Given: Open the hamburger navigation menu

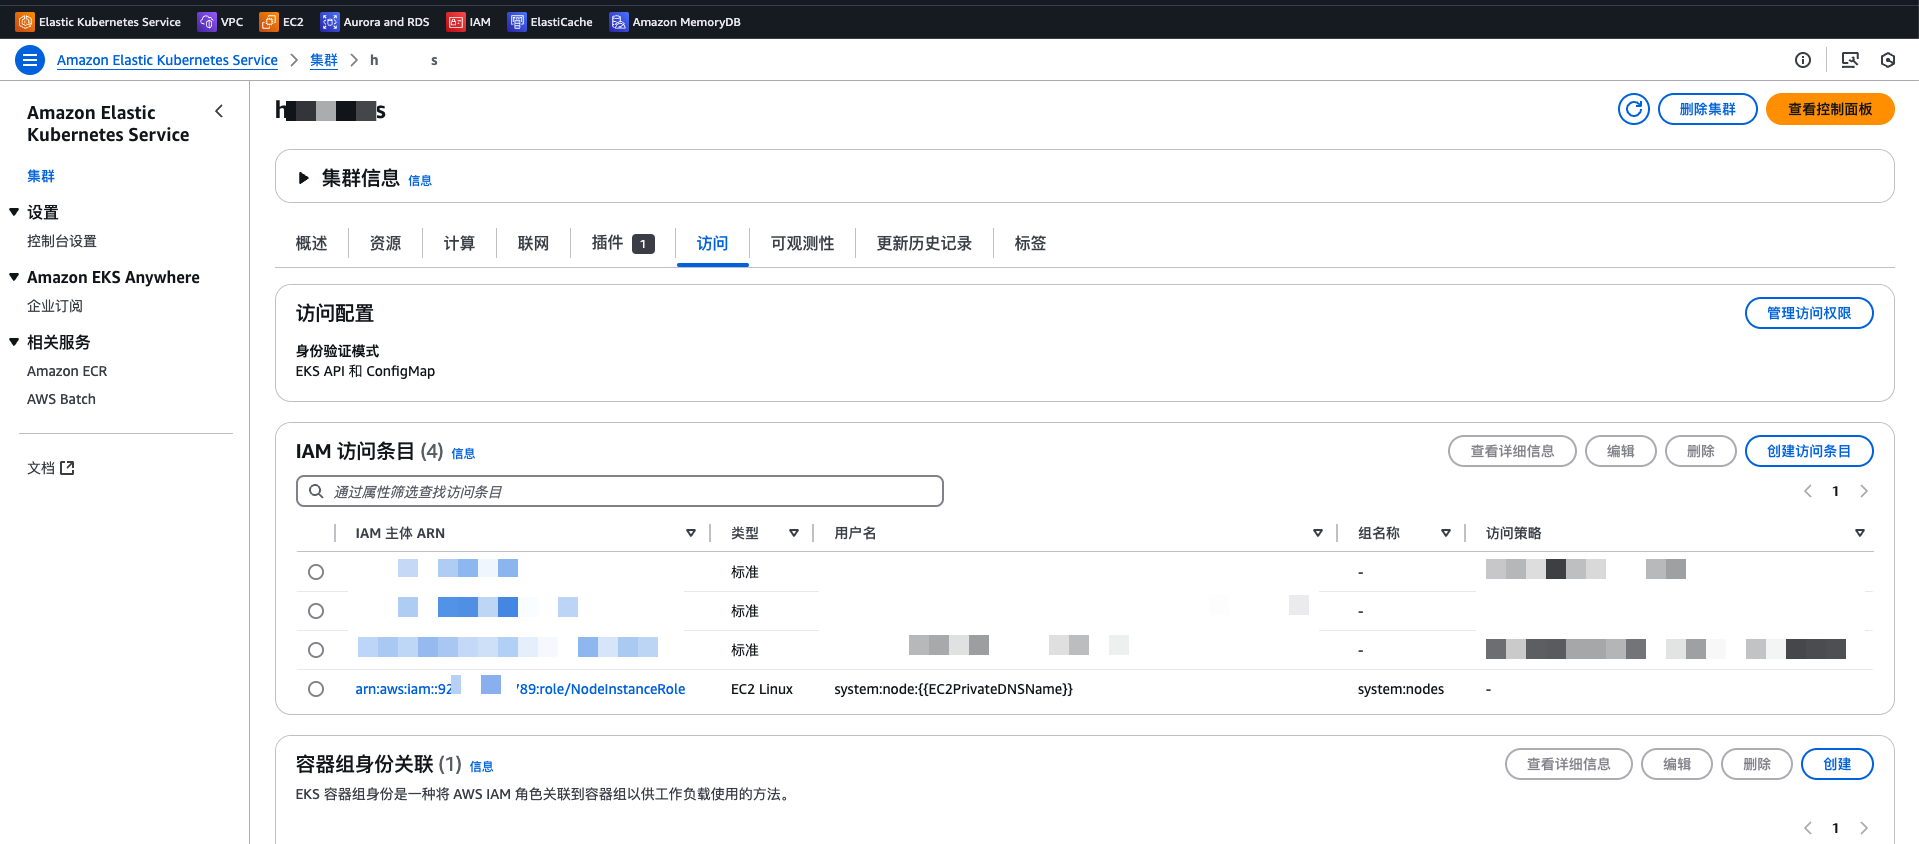Looking at the screenshot, I should 30,60.
